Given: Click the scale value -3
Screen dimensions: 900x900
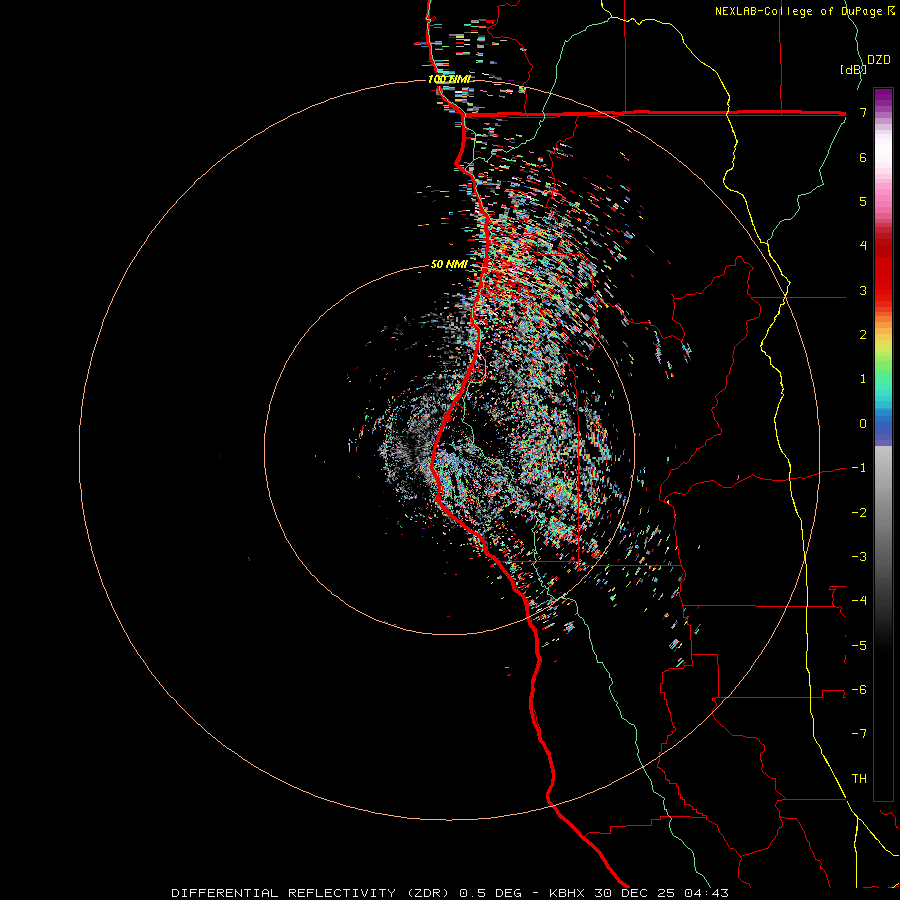Looking at the screenshot, I should [x=859, y=557].
